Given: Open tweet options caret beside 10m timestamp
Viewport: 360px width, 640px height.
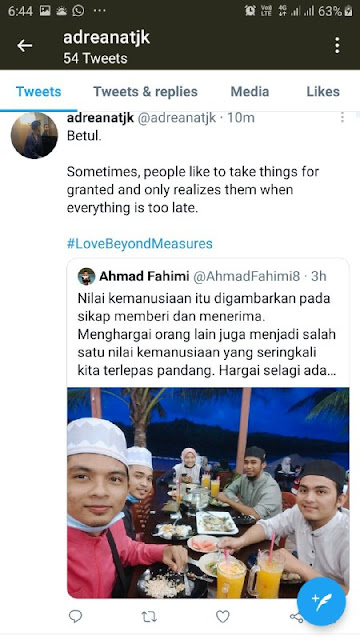Looking at the screenshot, I should (342, 118).
